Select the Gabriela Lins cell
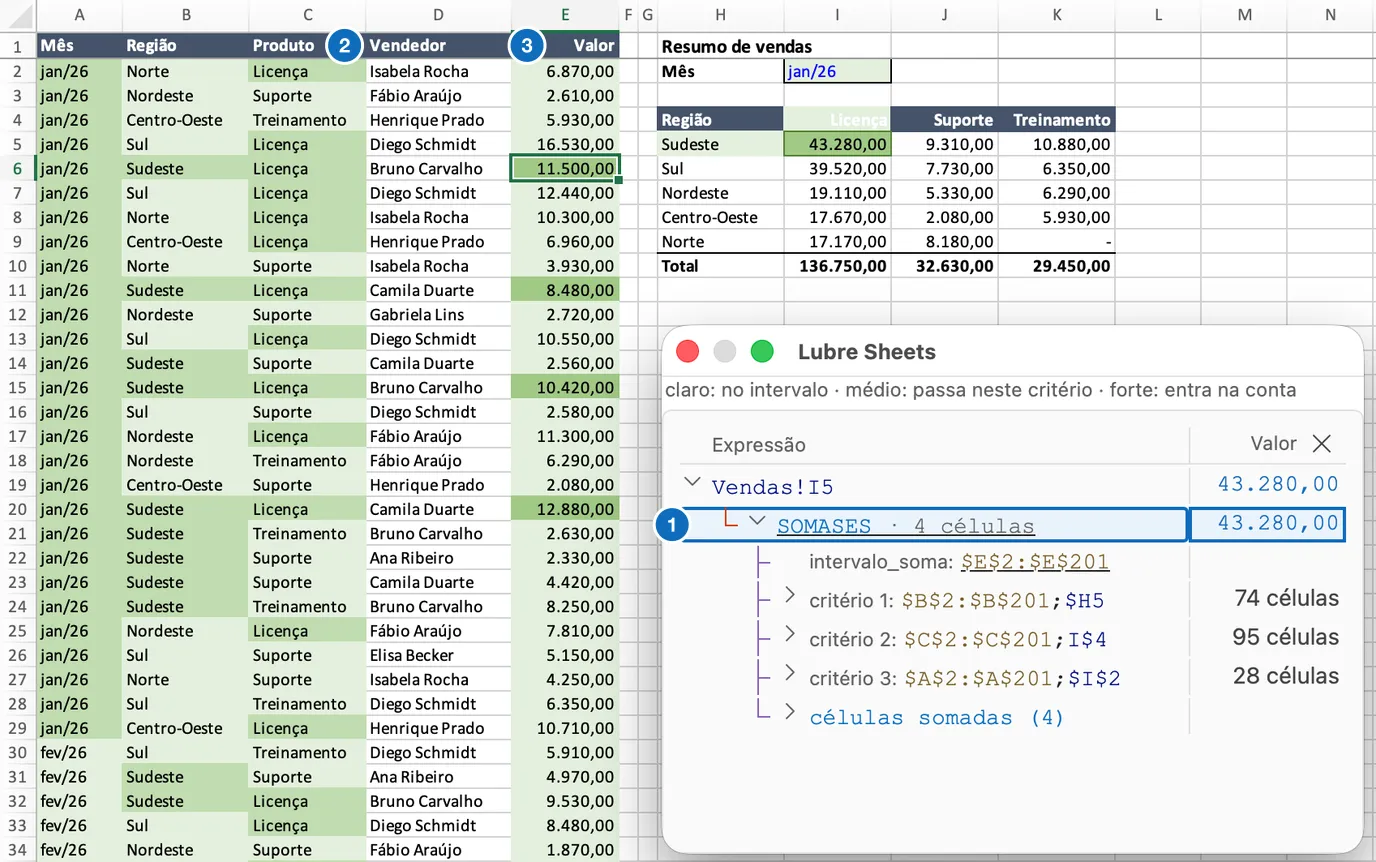The width and height of the screenshot is (1376, 862). (x=438, y=314)
